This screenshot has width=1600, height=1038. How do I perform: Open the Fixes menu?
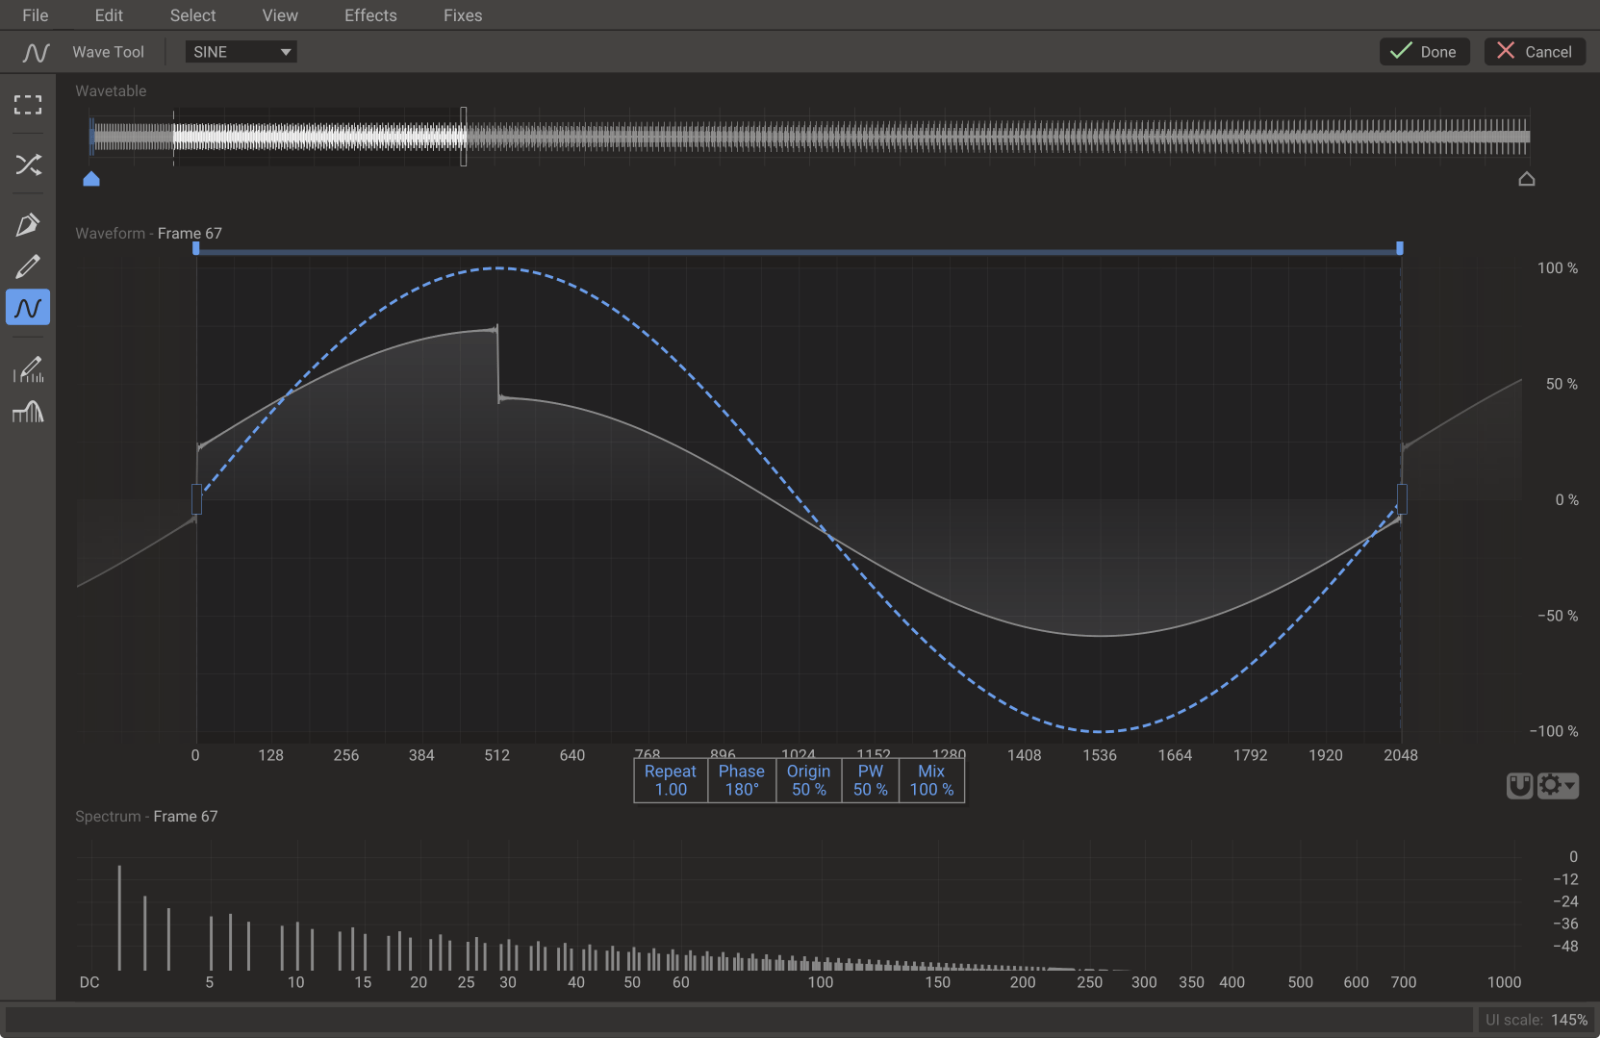pyautogui.click(x=462, y=15)
